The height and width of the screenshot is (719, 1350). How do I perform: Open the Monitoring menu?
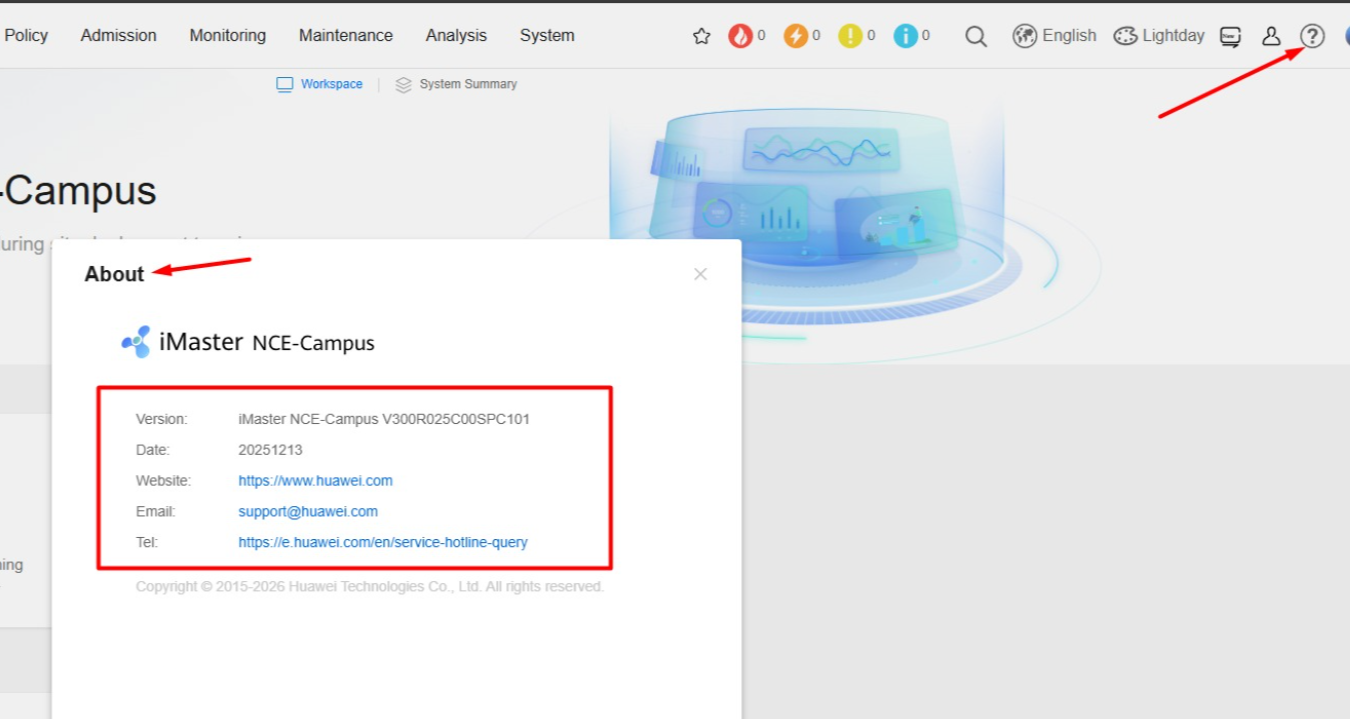[x=228, y=35]
